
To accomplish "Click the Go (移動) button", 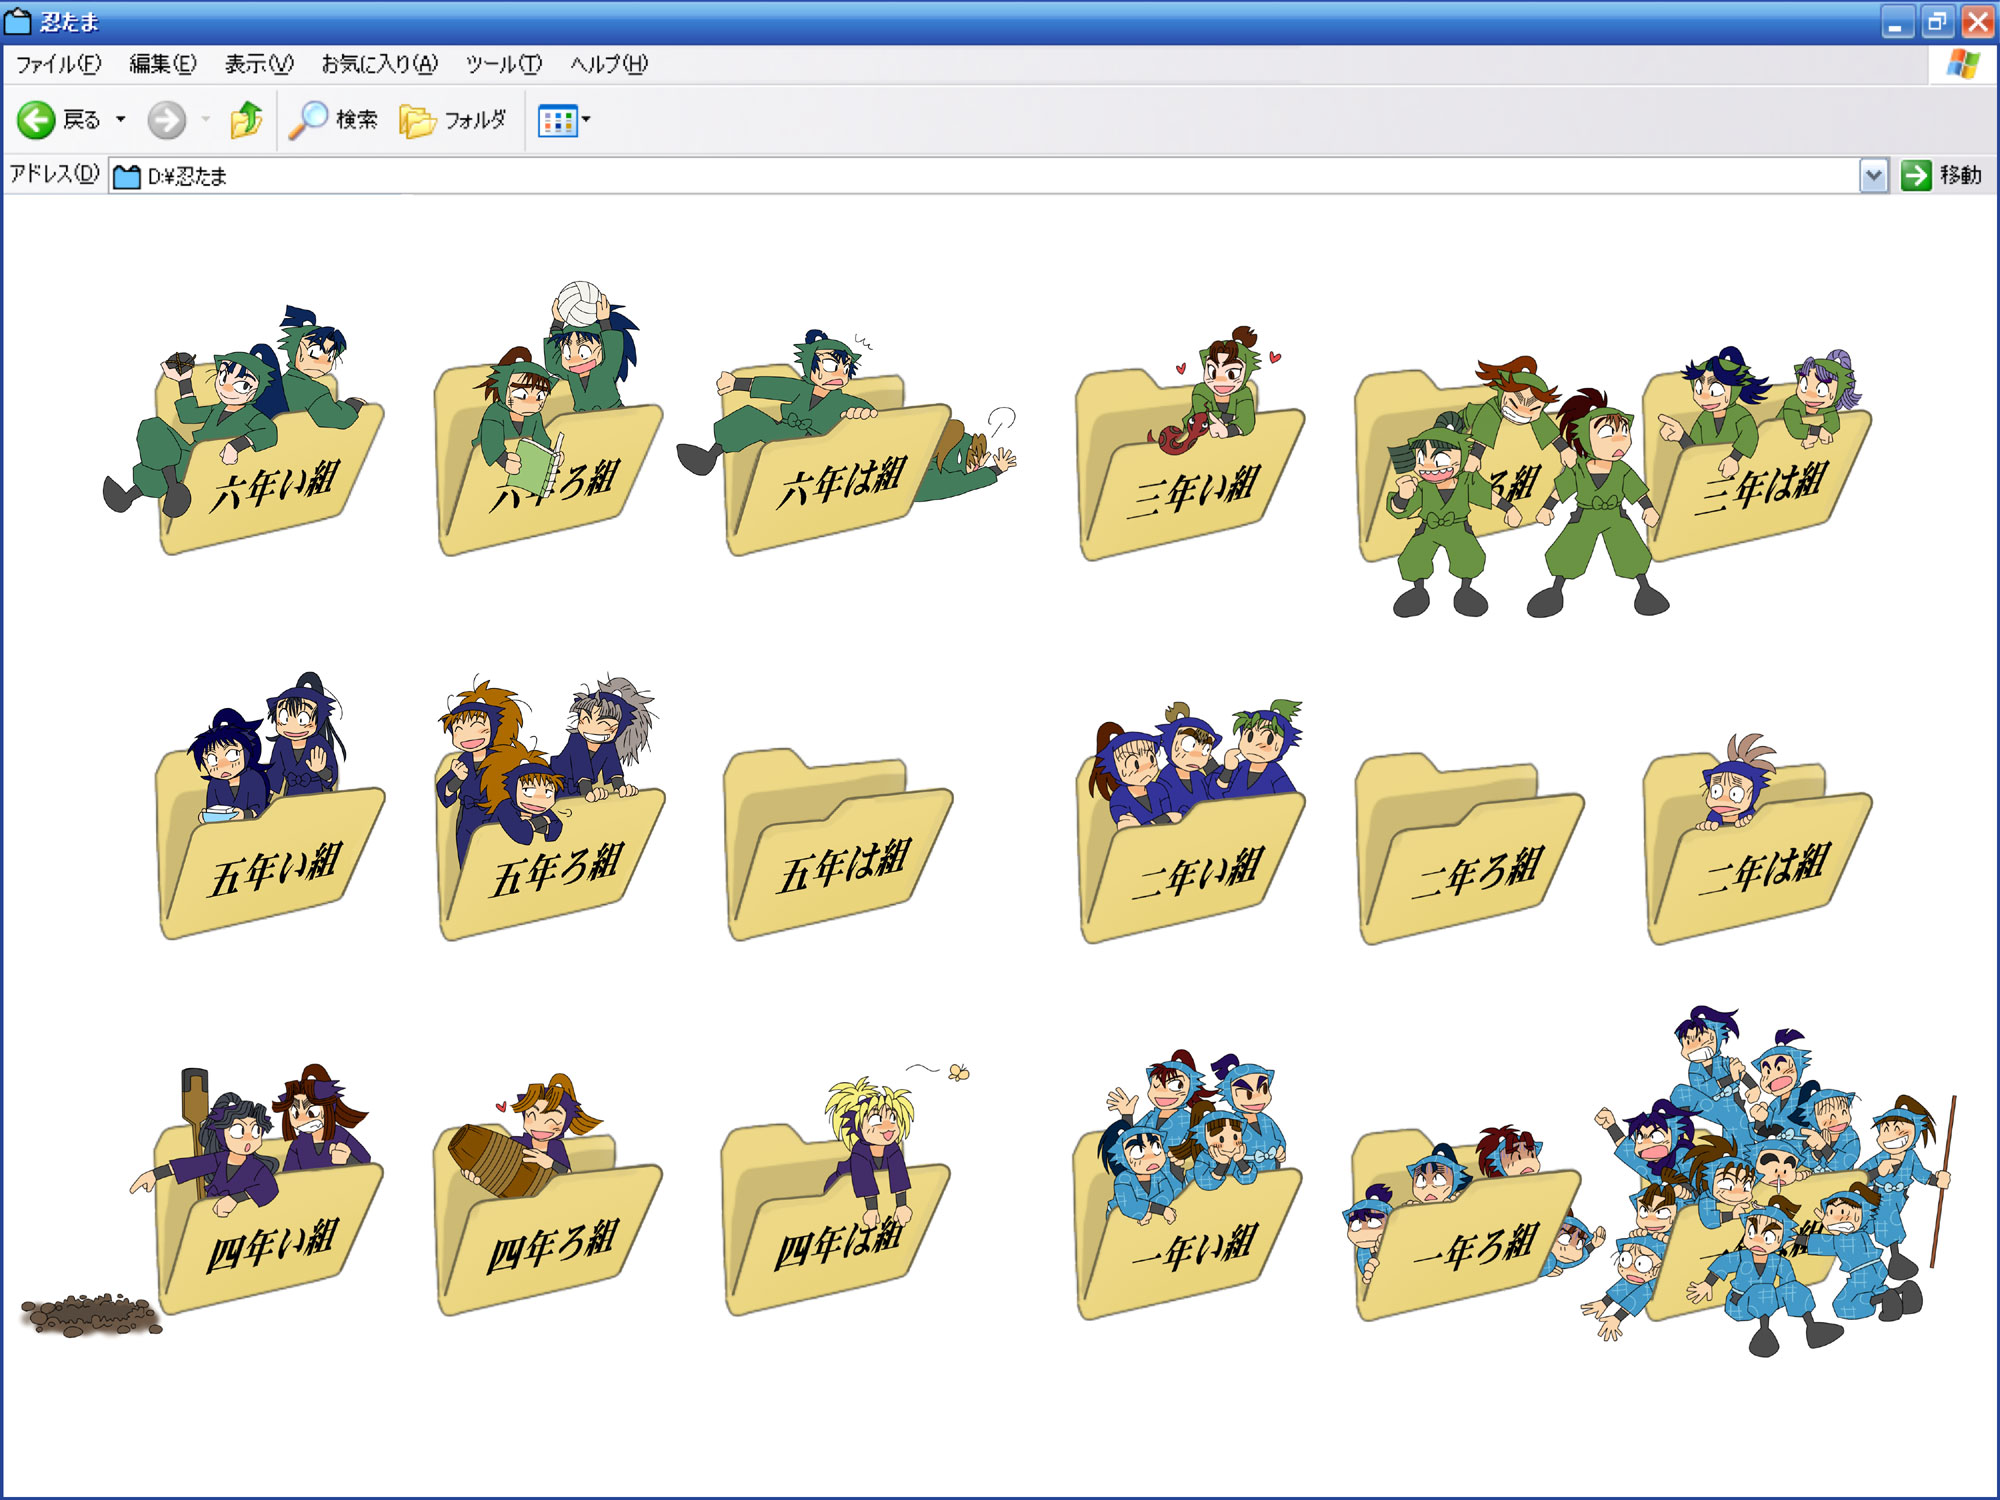I will click(1941, 176).
